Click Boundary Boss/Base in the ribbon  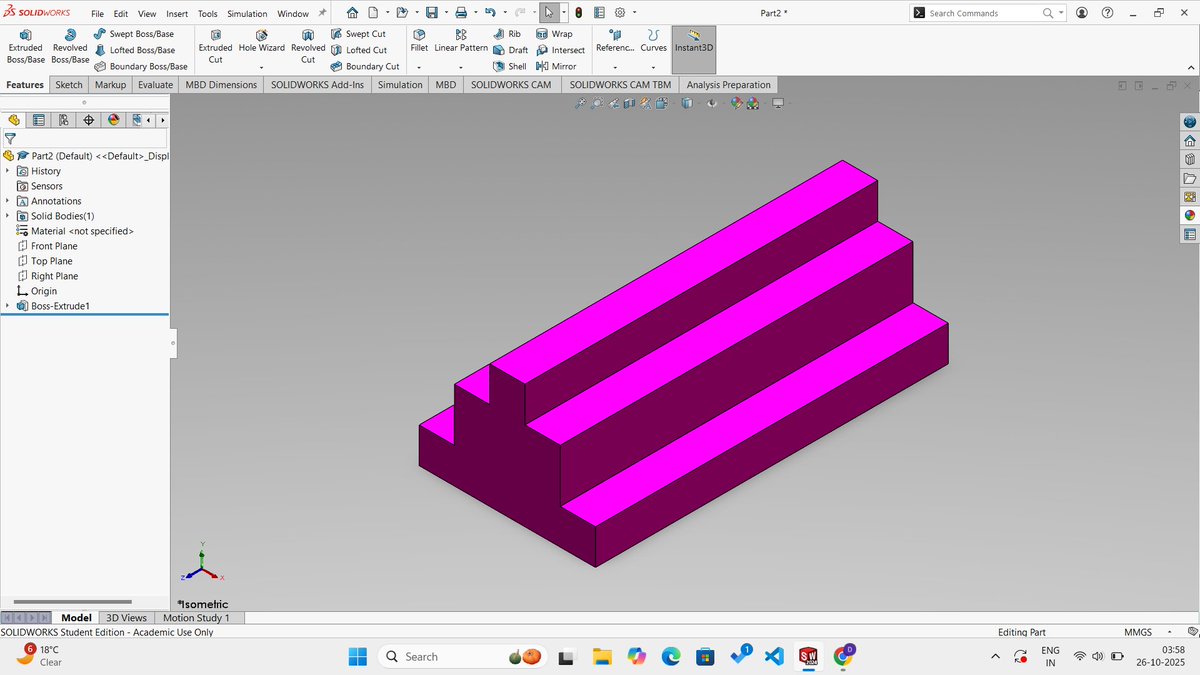140,66
